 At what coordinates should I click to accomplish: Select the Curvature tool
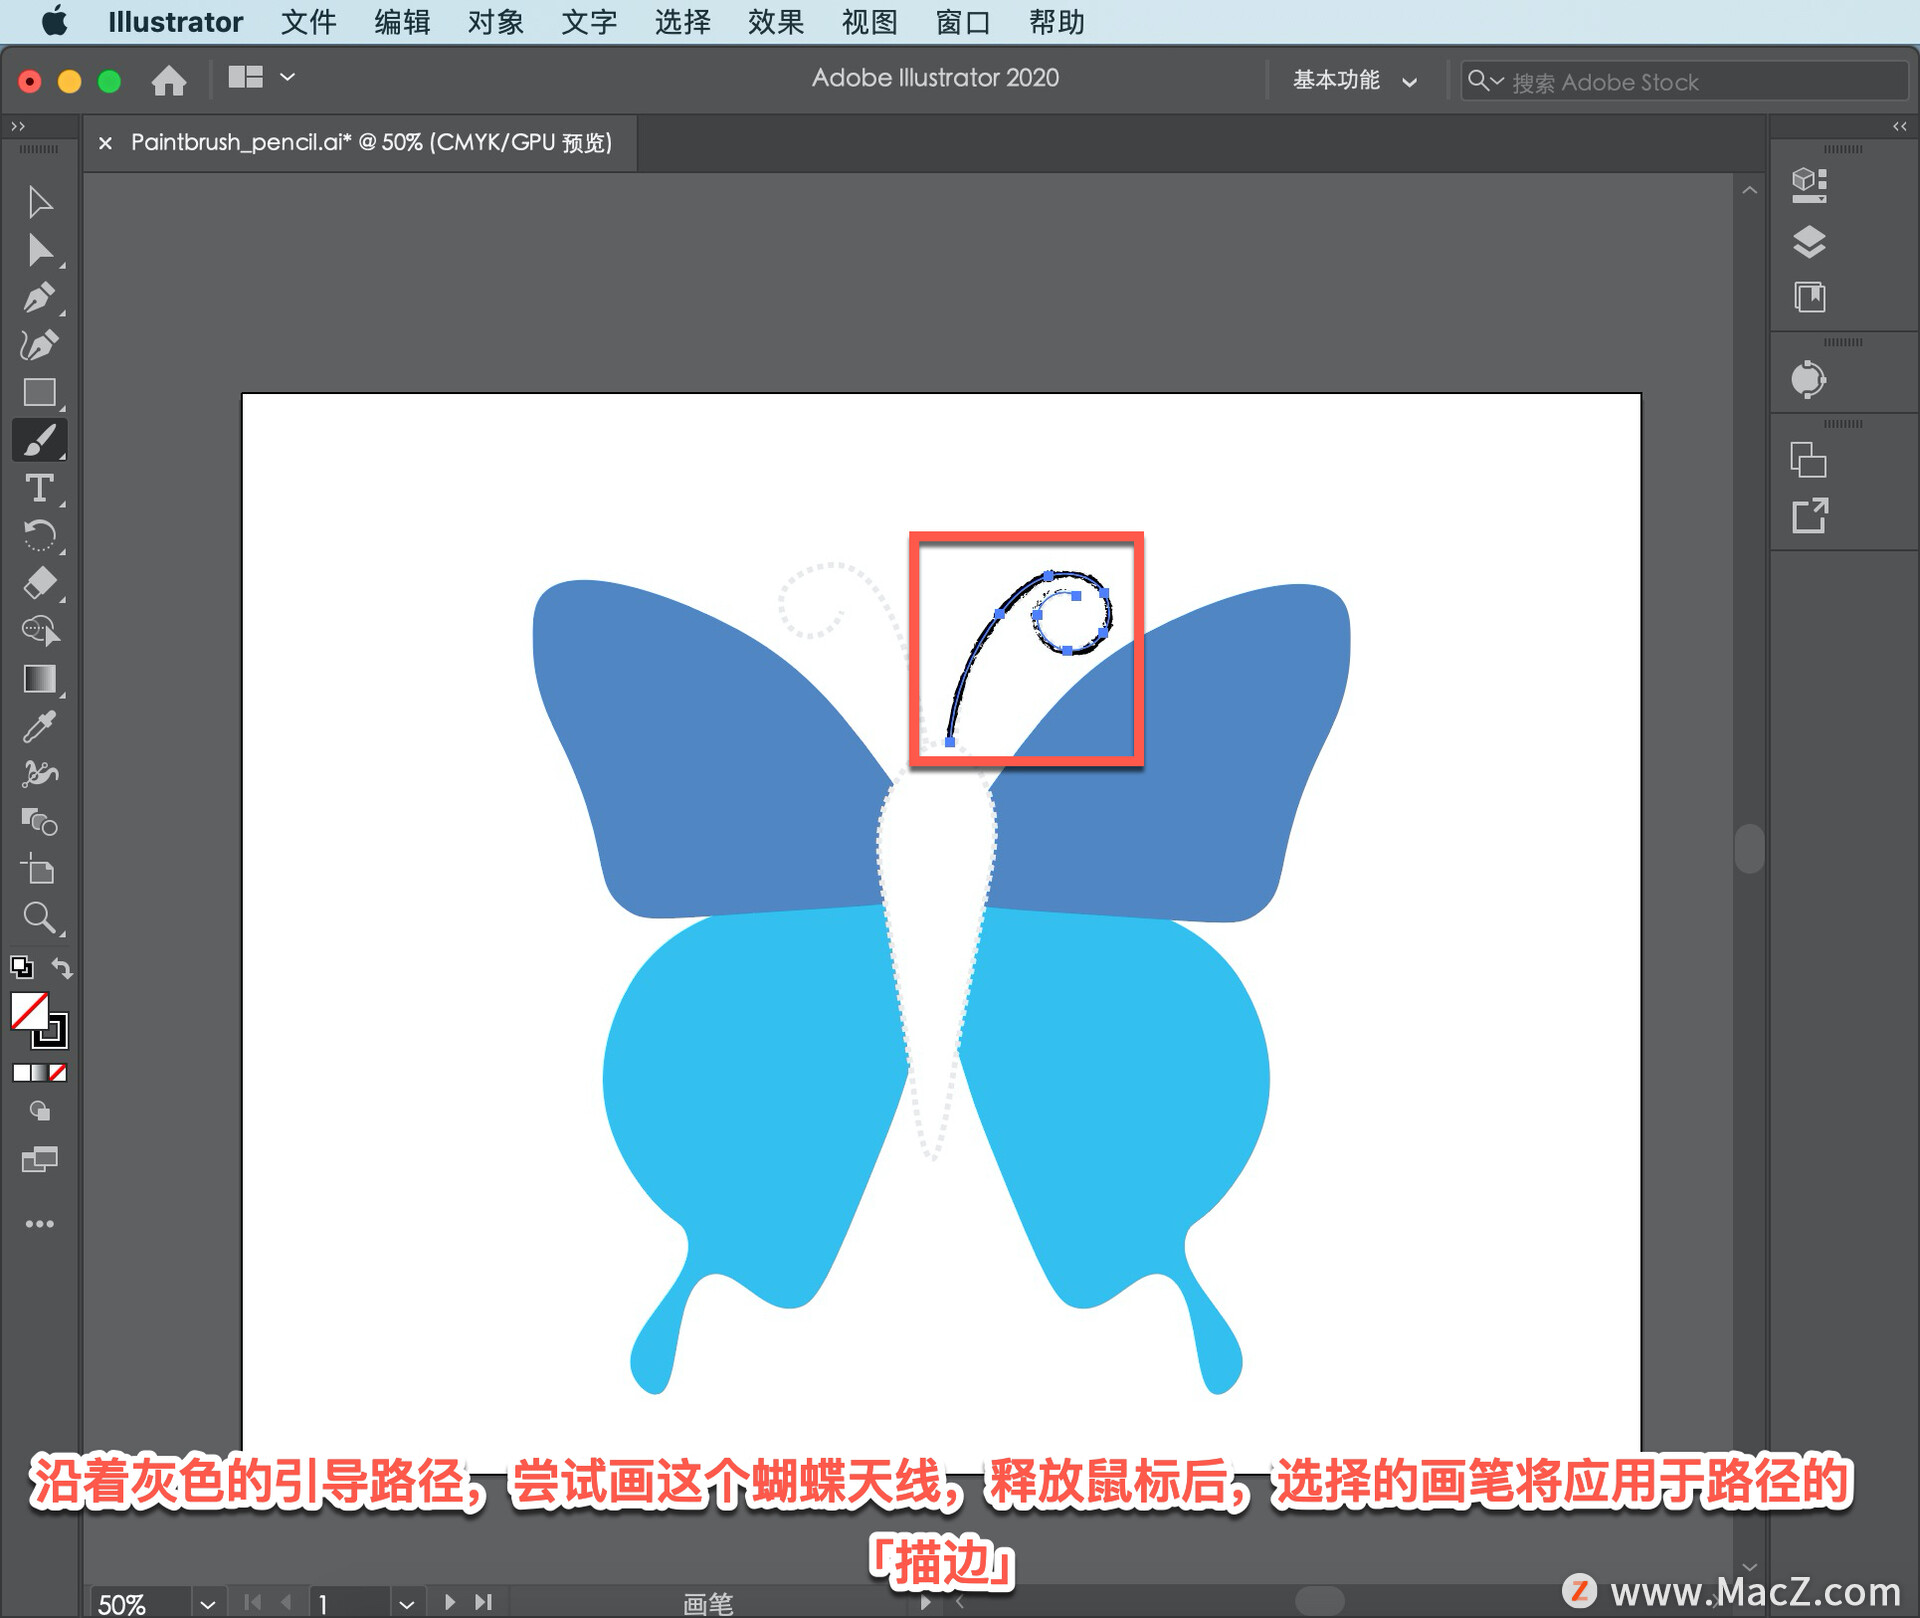40,345
